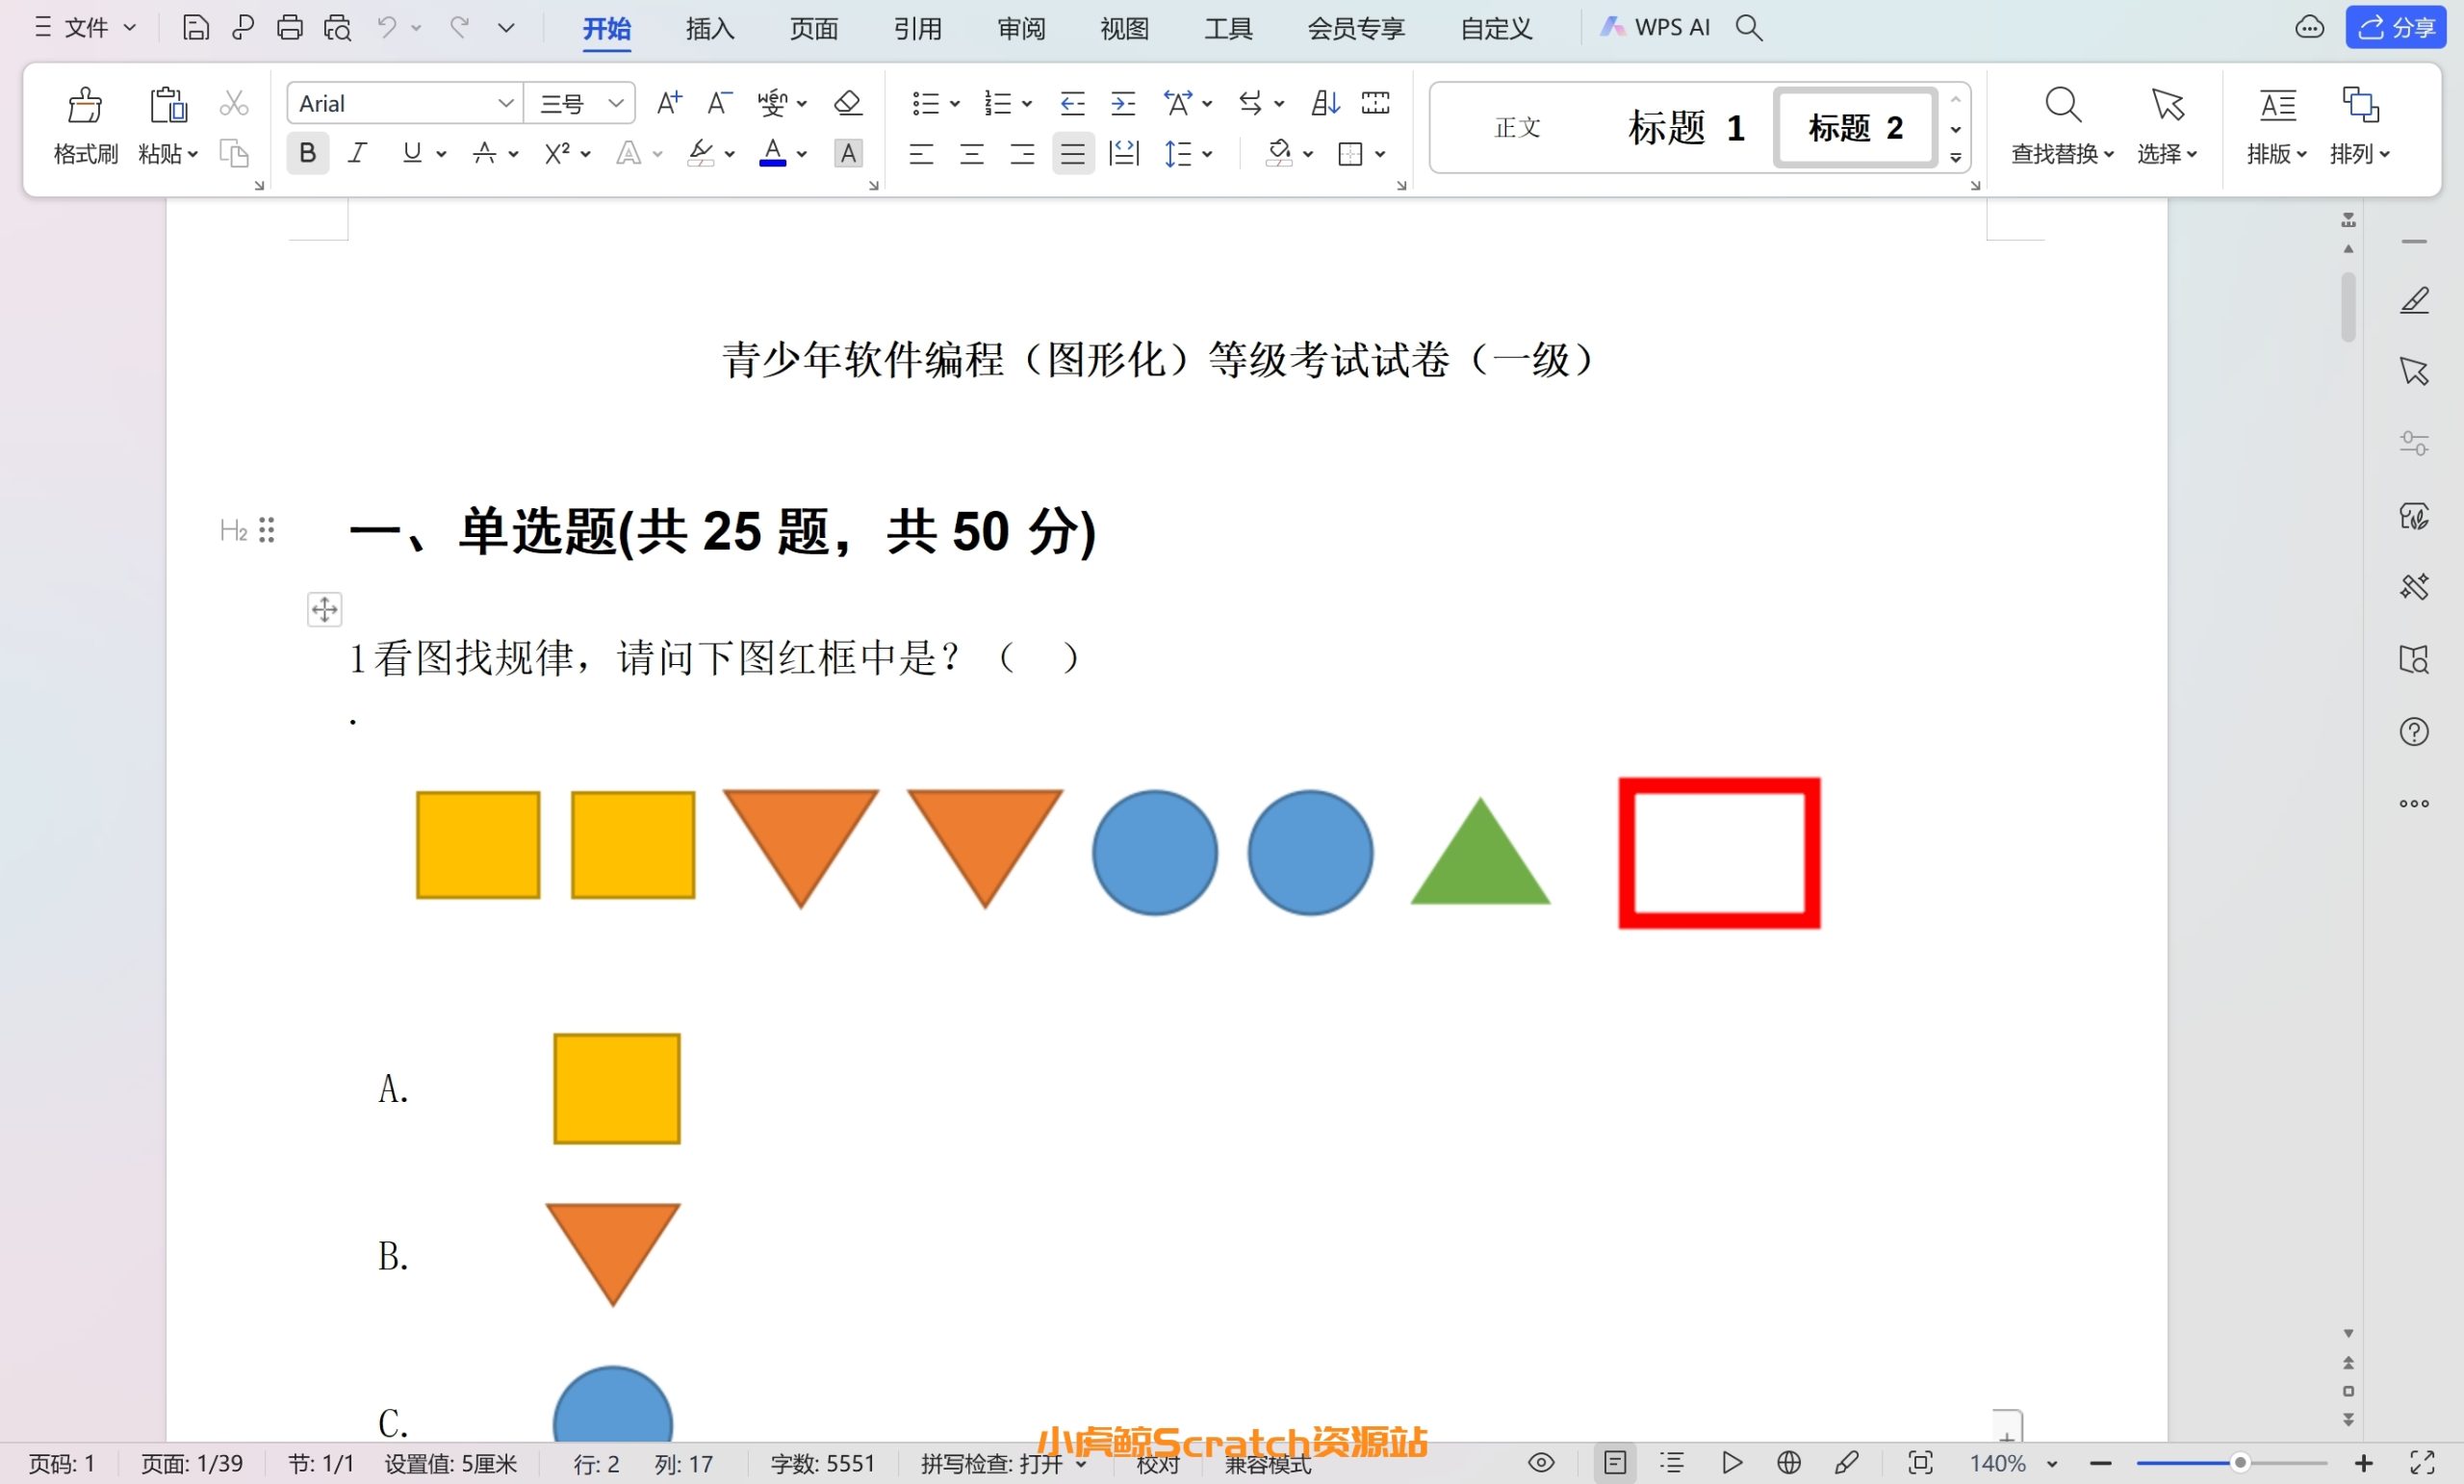Click the Undo arrow icon
Screen dimensions: 2464x1484
[387, 28]
